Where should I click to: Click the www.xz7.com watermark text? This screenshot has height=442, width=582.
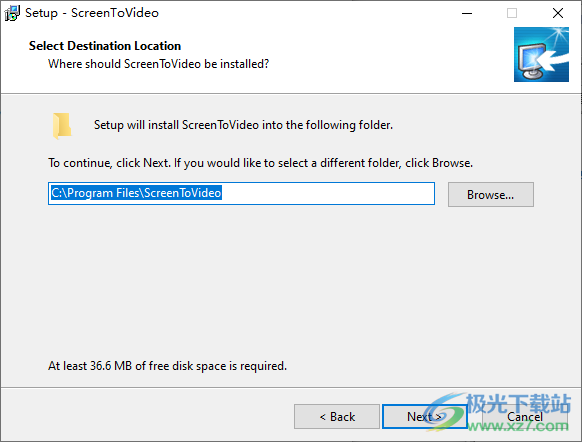point(518,425)
